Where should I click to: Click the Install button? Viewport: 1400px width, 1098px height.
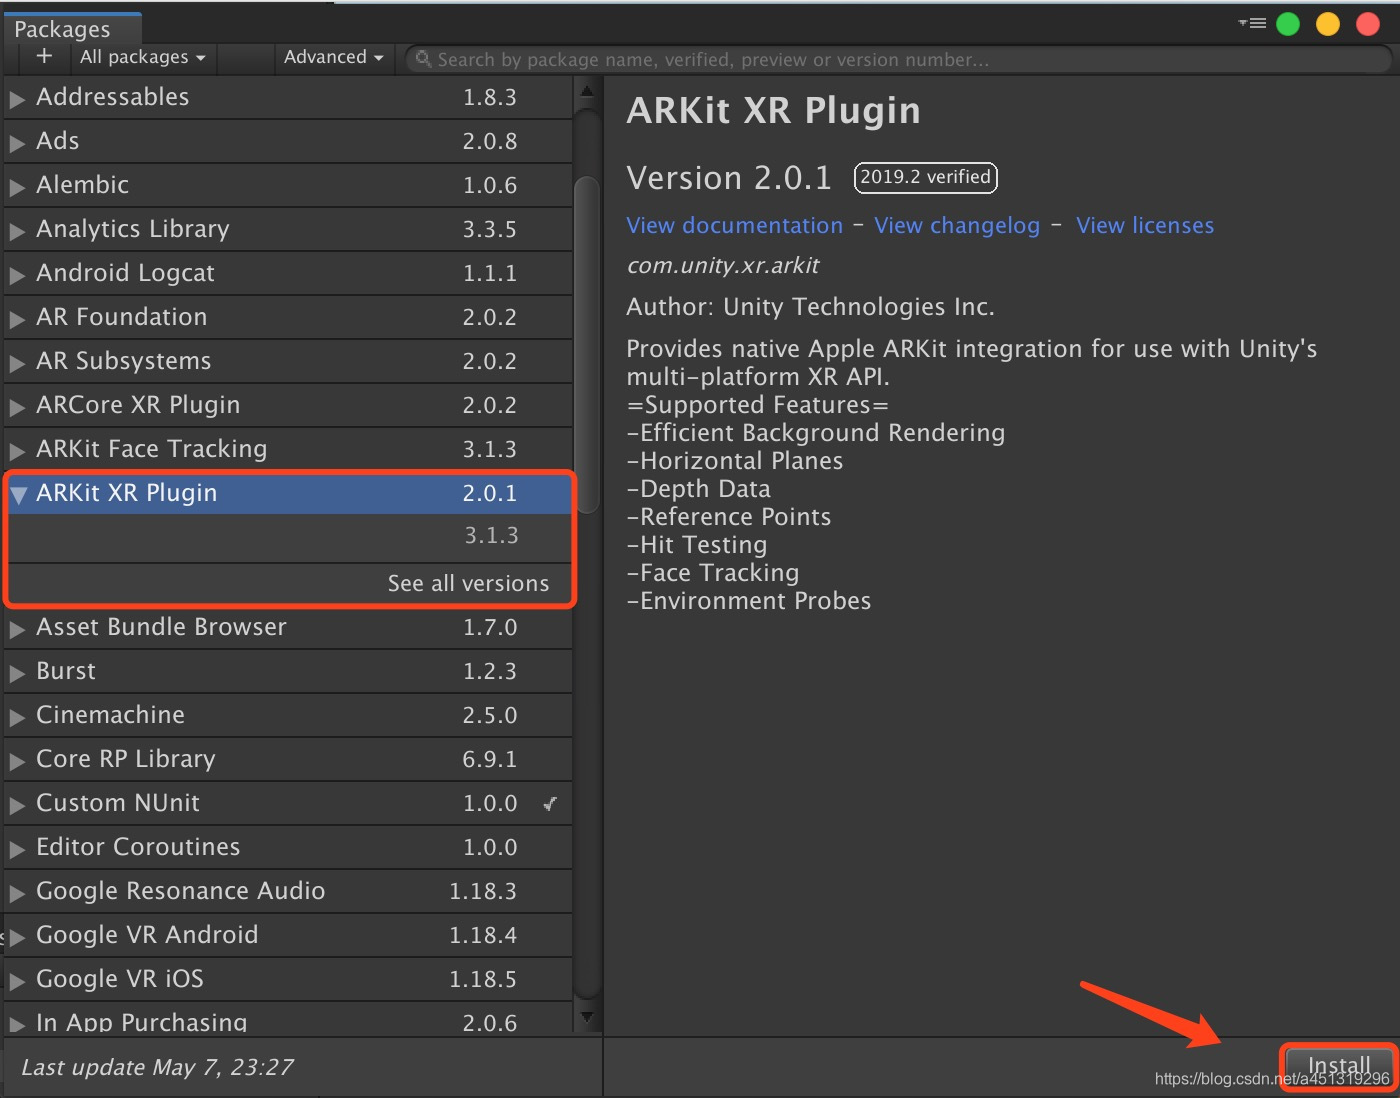click(x=1338, y=1066)
